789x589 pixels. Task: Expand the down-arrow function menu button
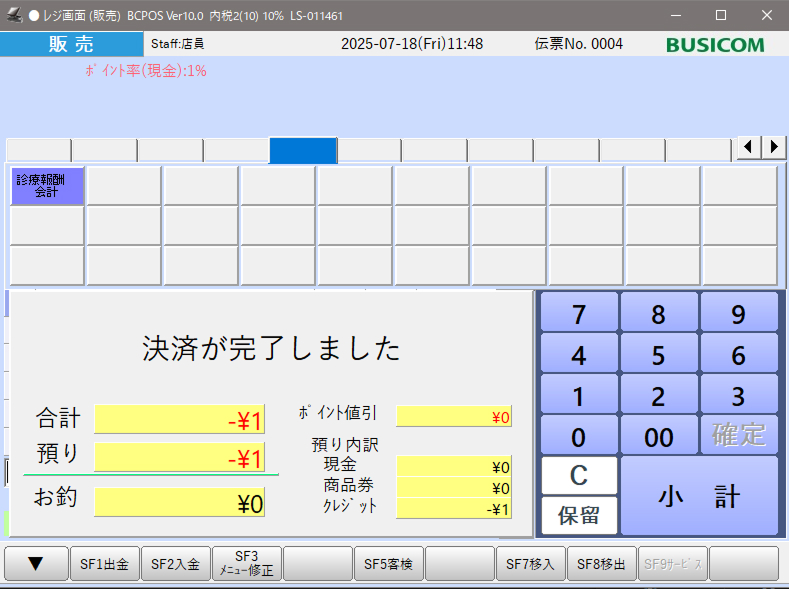pyautogui.click(x=35, y=564)
